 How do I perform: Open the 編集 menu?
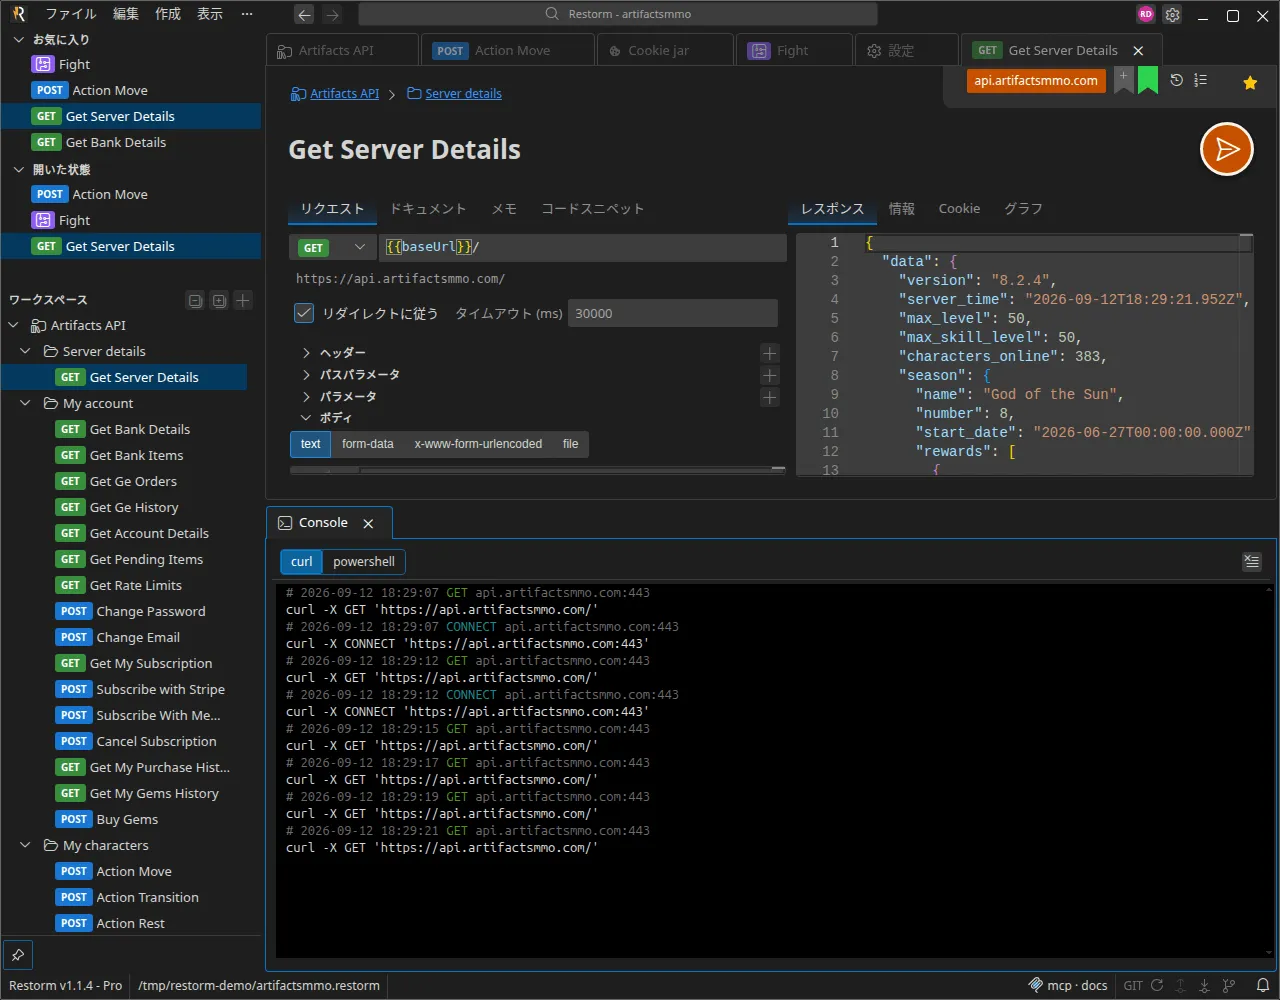pos(126,14)
